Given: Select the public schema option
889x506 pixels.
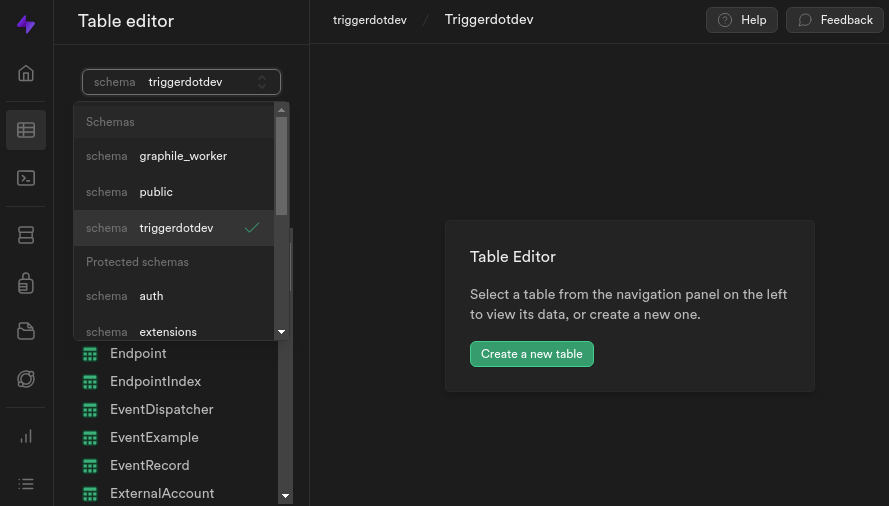Looking at the screenshot, I should [173, 192].
